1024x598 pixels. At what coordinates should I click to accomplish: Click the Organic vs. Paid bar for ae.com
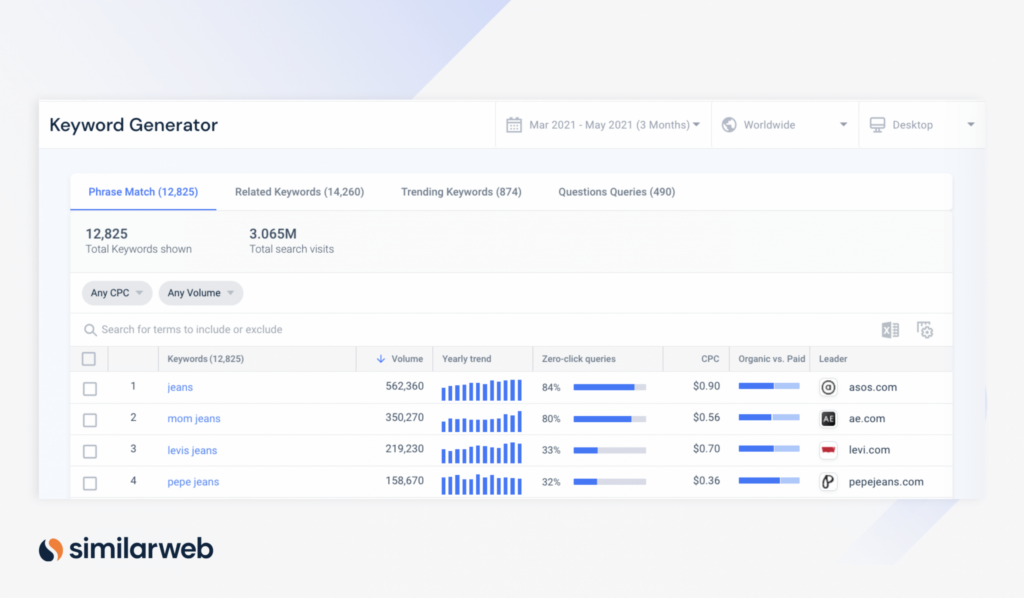770,418
